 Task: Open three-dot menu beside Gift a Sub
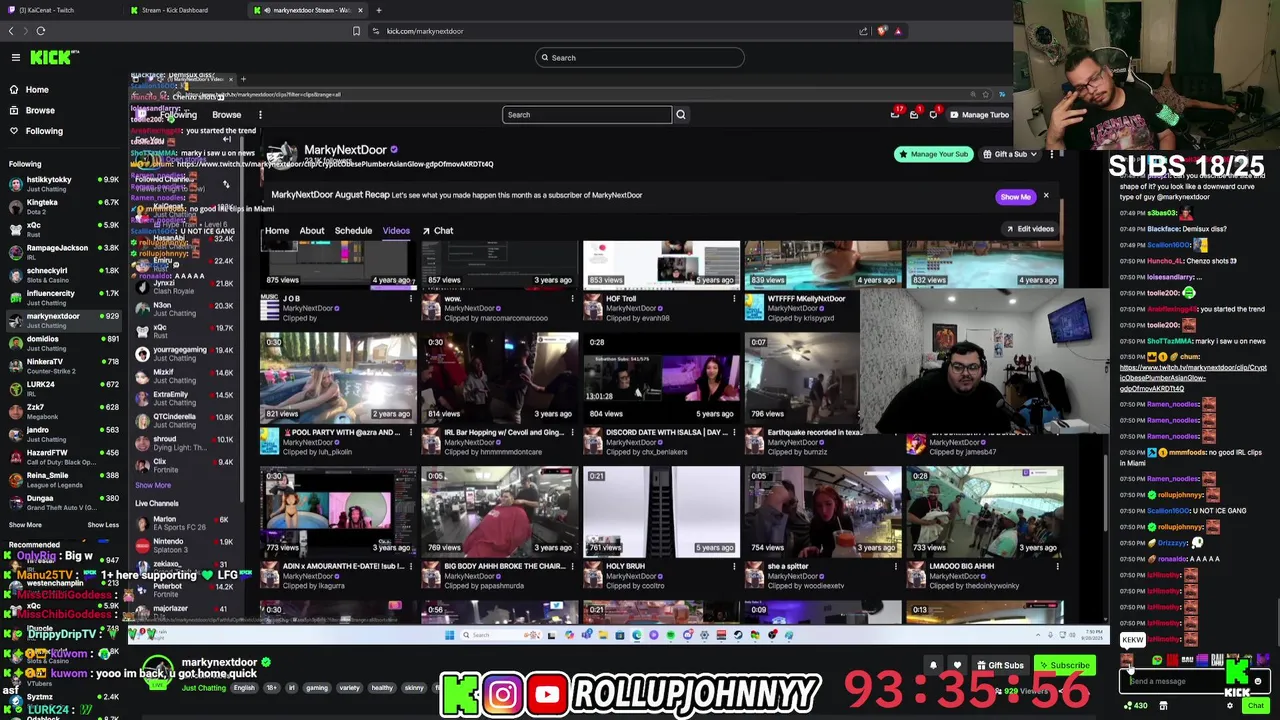pos(1051,154)
